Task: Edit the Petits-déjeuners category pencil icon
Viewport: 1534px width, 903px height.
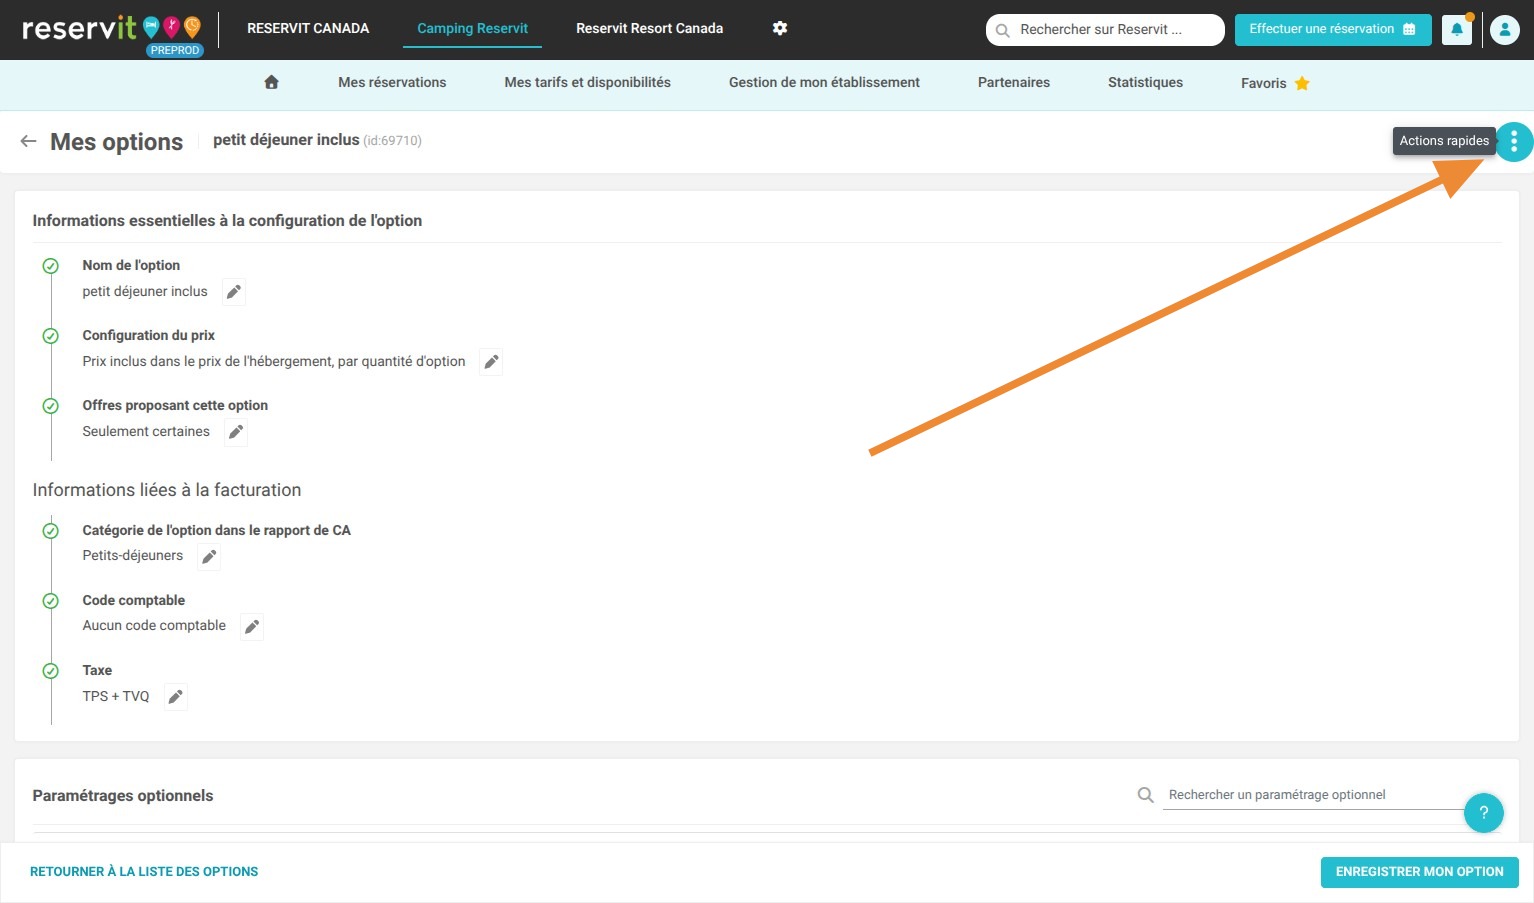Action: coord(209,557)
